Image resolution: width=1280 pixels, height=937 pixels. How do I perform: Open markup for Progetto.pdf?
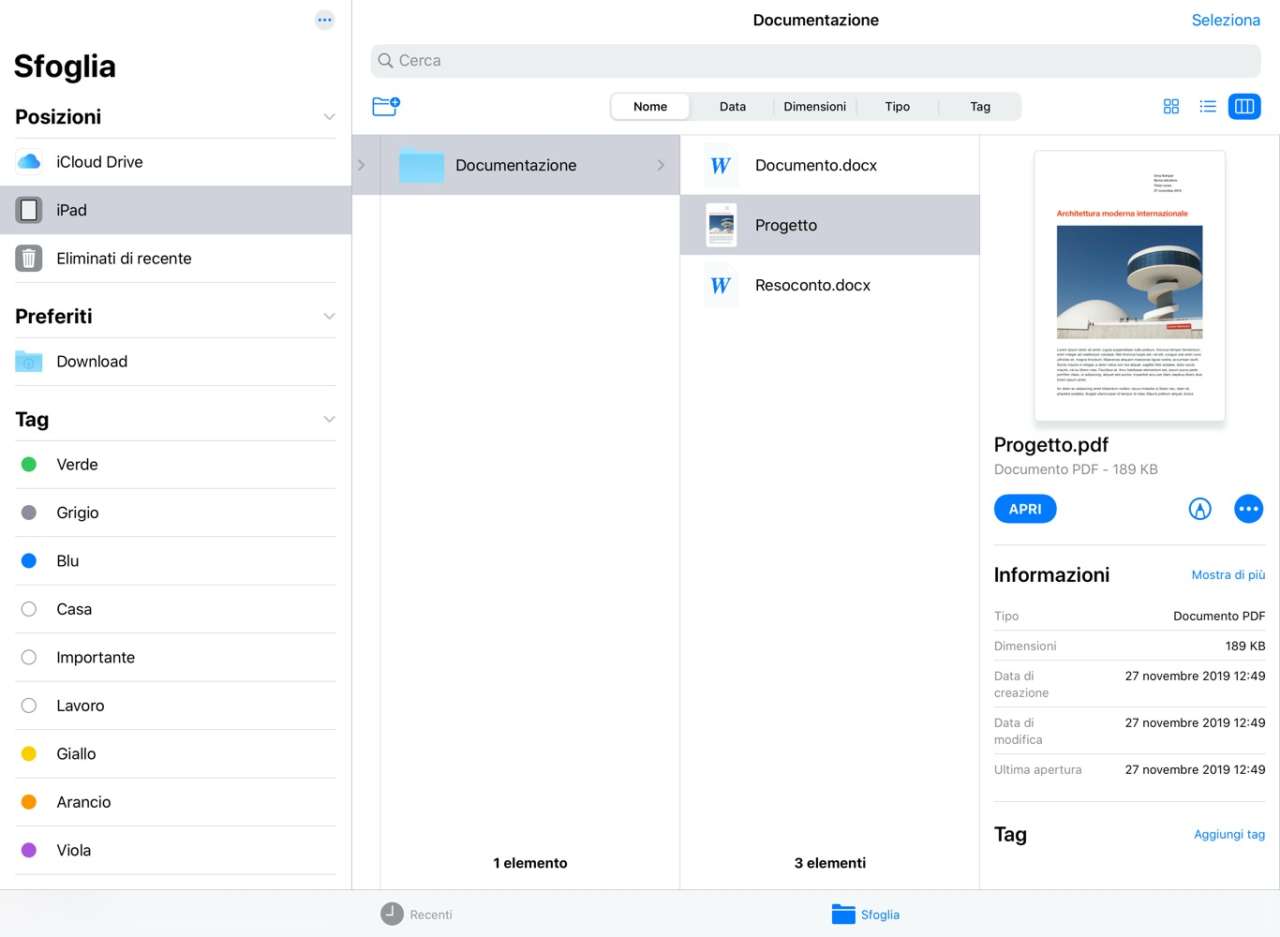coord(1200,509)
